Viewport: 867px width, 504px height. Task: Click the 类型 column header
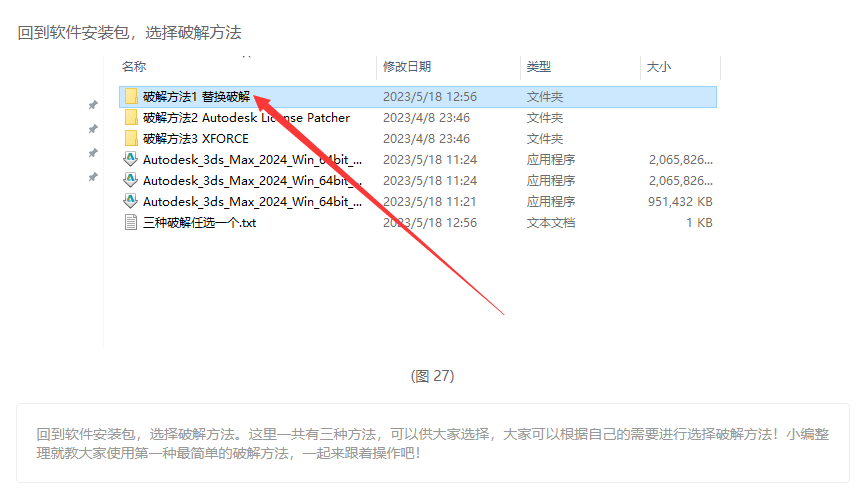[x=539, y=67]
